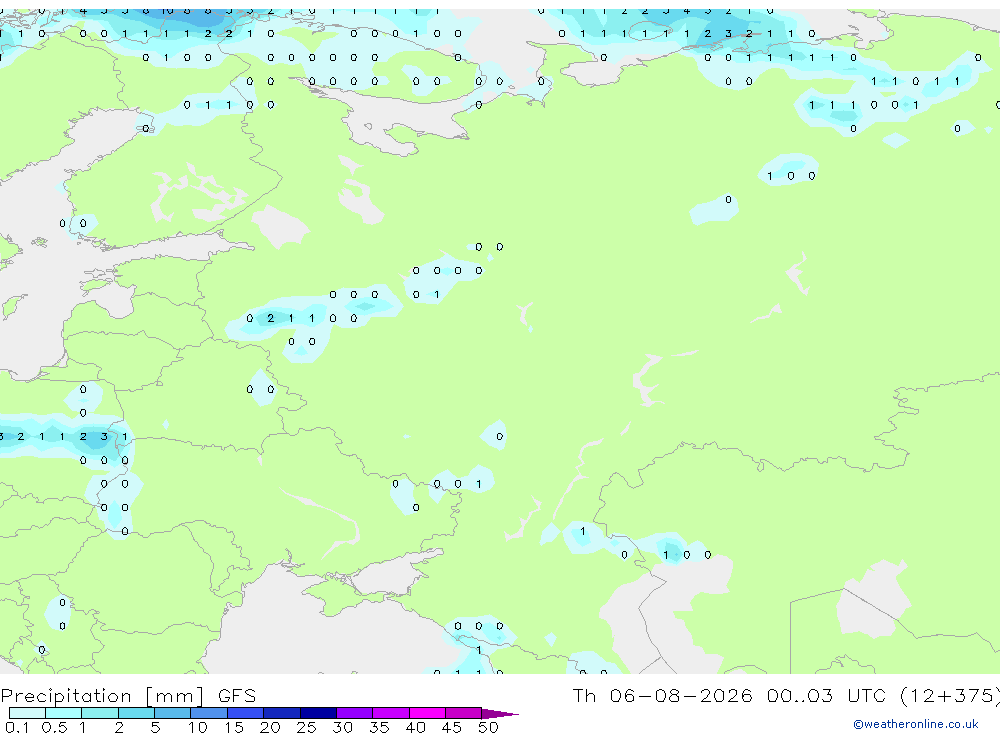Select the 45–50 mm legend color swatch

point(463,713)
